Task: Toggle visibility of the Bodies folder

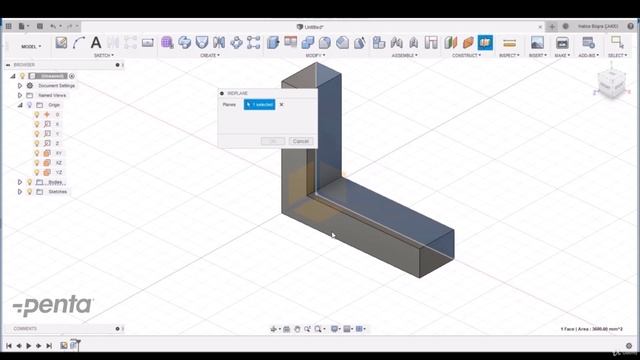Action: click(x=29, y=182)
